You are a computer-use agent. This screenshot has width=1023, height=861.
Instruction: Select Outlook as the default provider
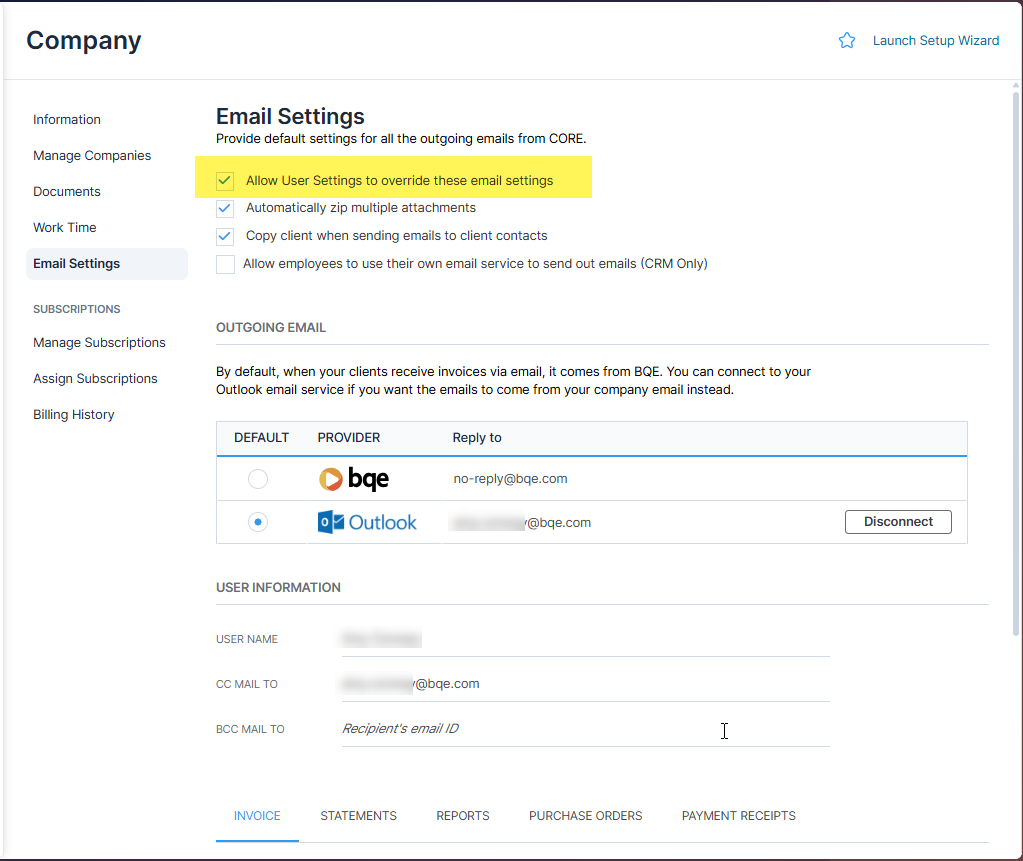pos(258,522)
